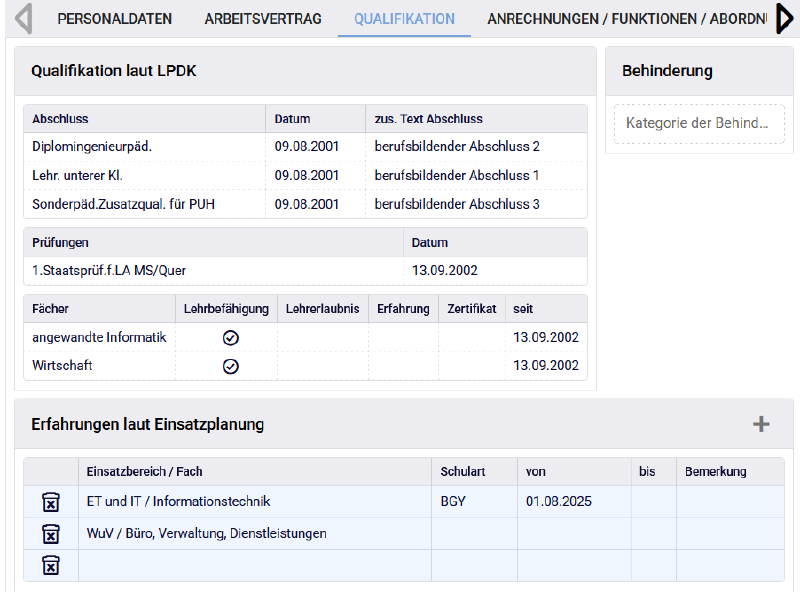Switch to the Arbeitsvertrag tab

click(263, 19)
